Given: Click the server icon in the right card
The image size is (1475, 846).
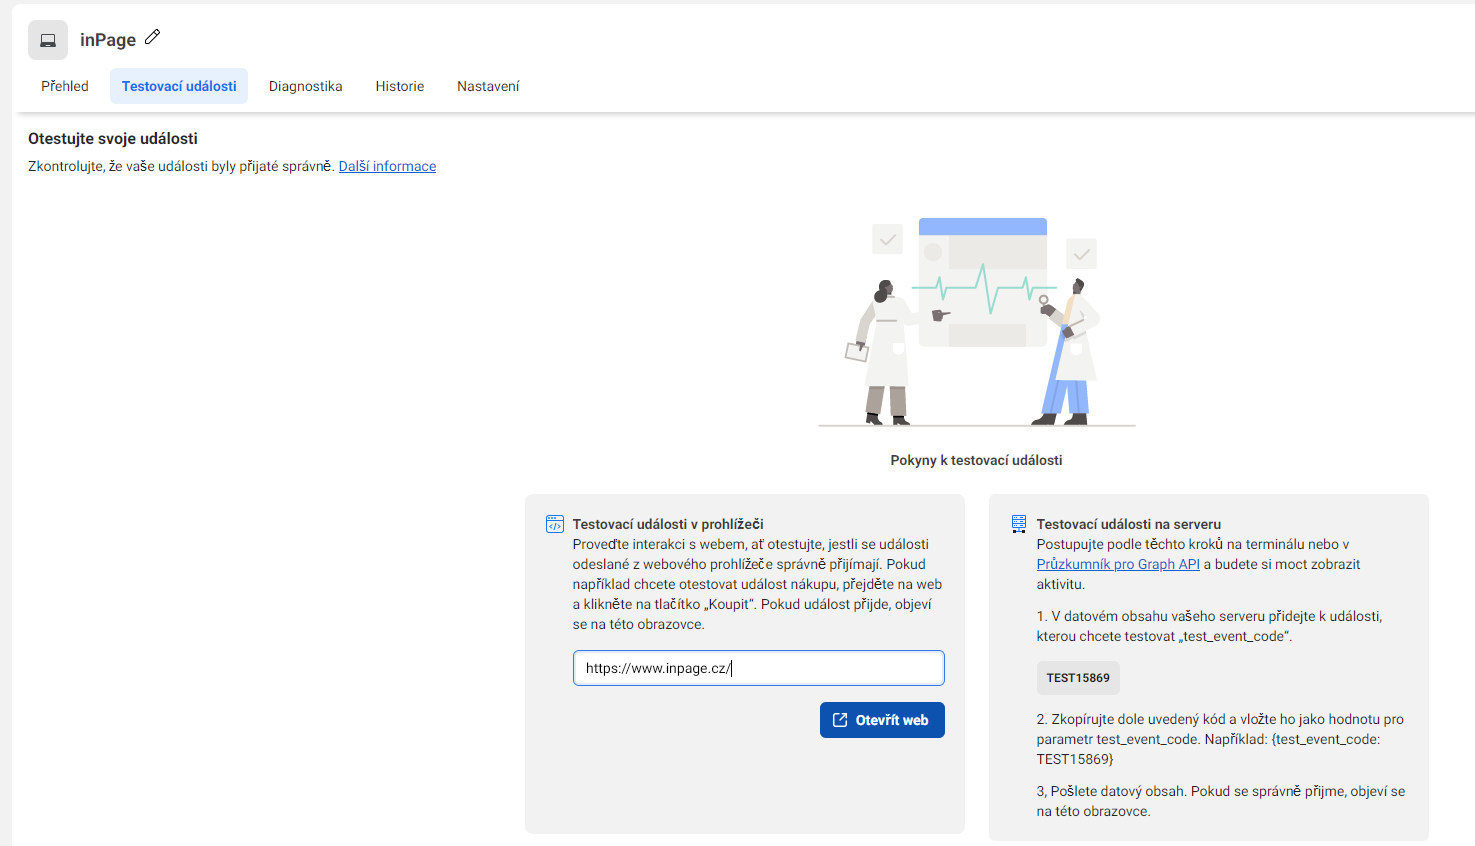Looking at the screenshot, I should pos(1019,523).
